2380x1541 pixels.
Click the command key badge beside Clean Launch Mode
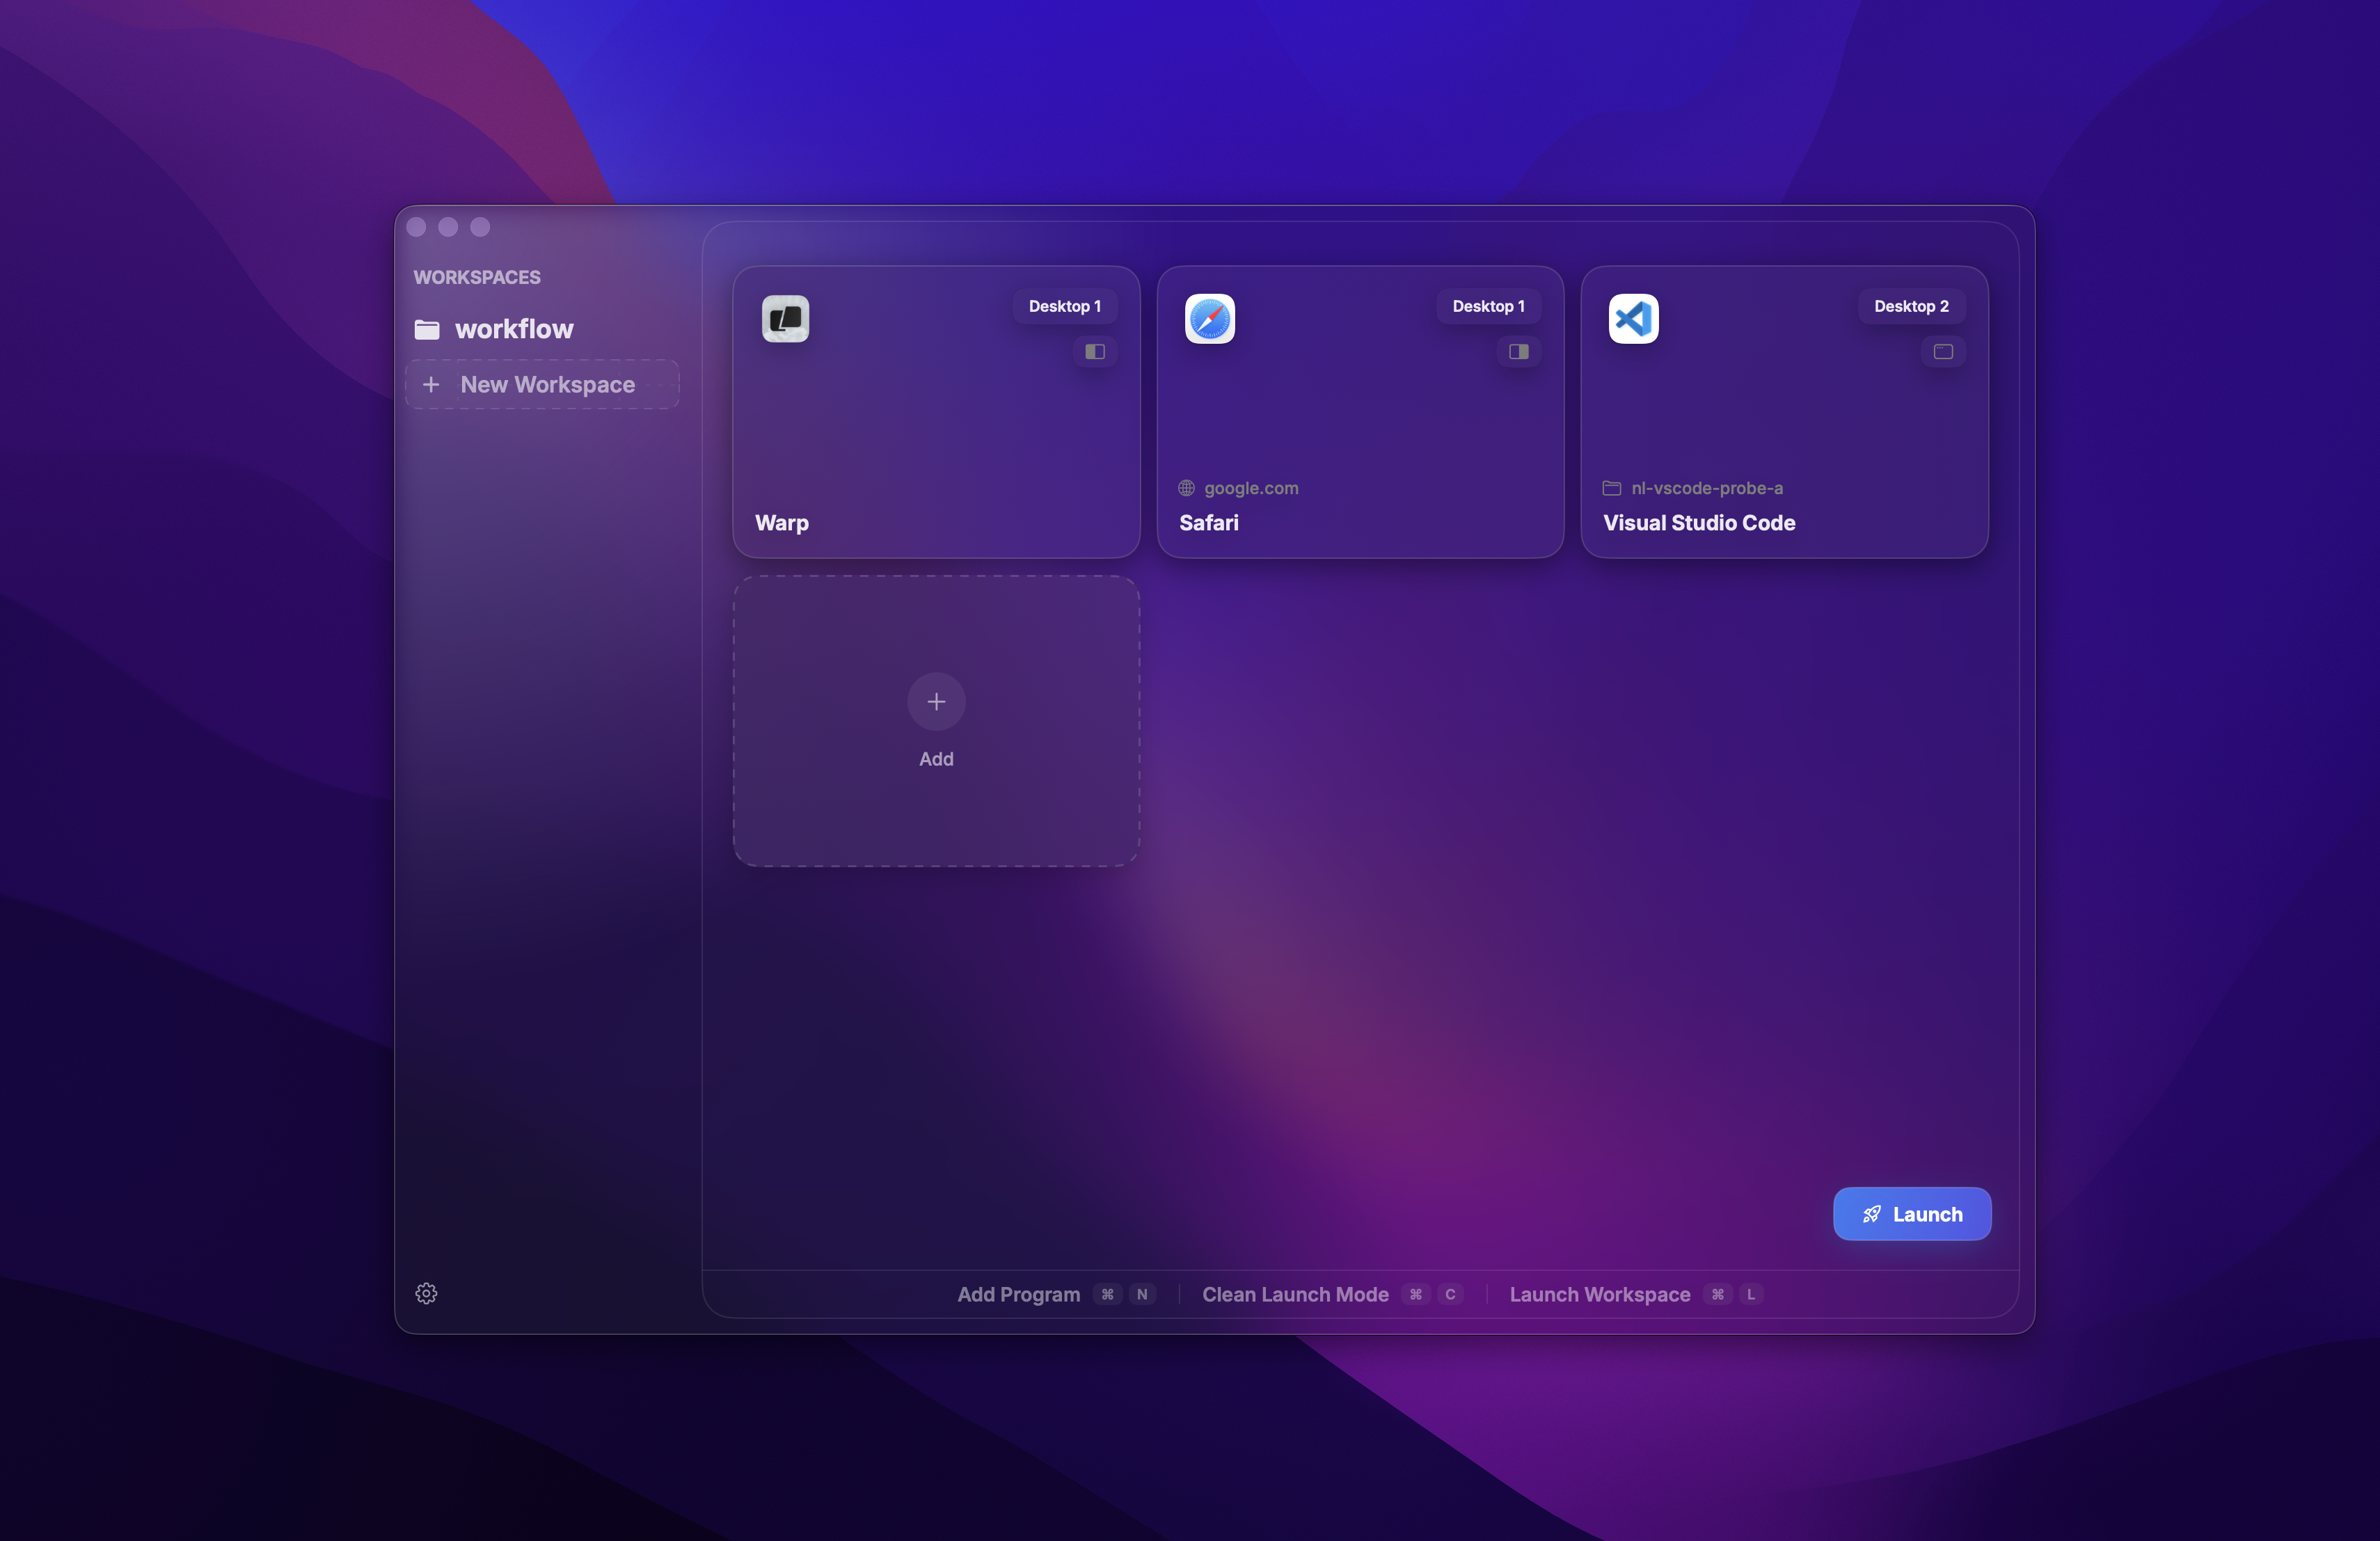pos(1416,1294)
